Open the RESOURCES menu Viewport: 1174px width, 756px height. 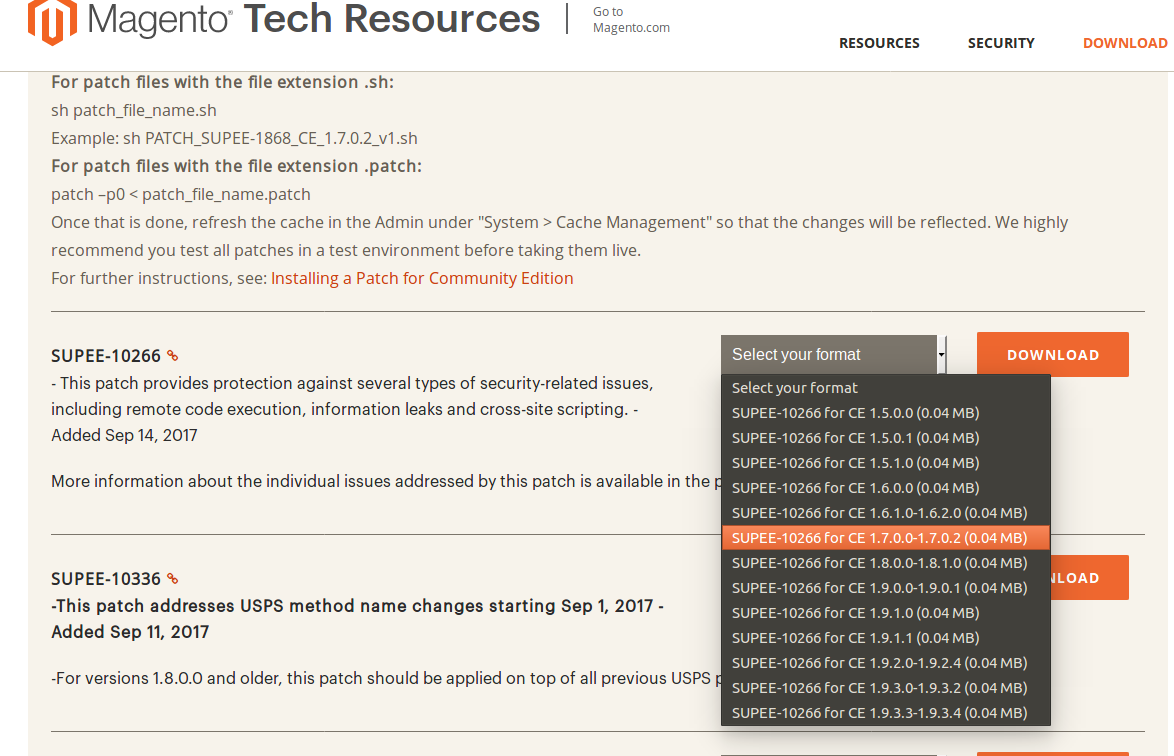tap(879, 43)
